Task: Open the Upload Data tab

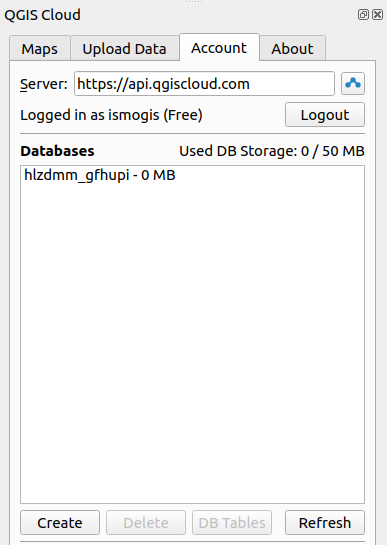Action: click(x=124, y=48)
